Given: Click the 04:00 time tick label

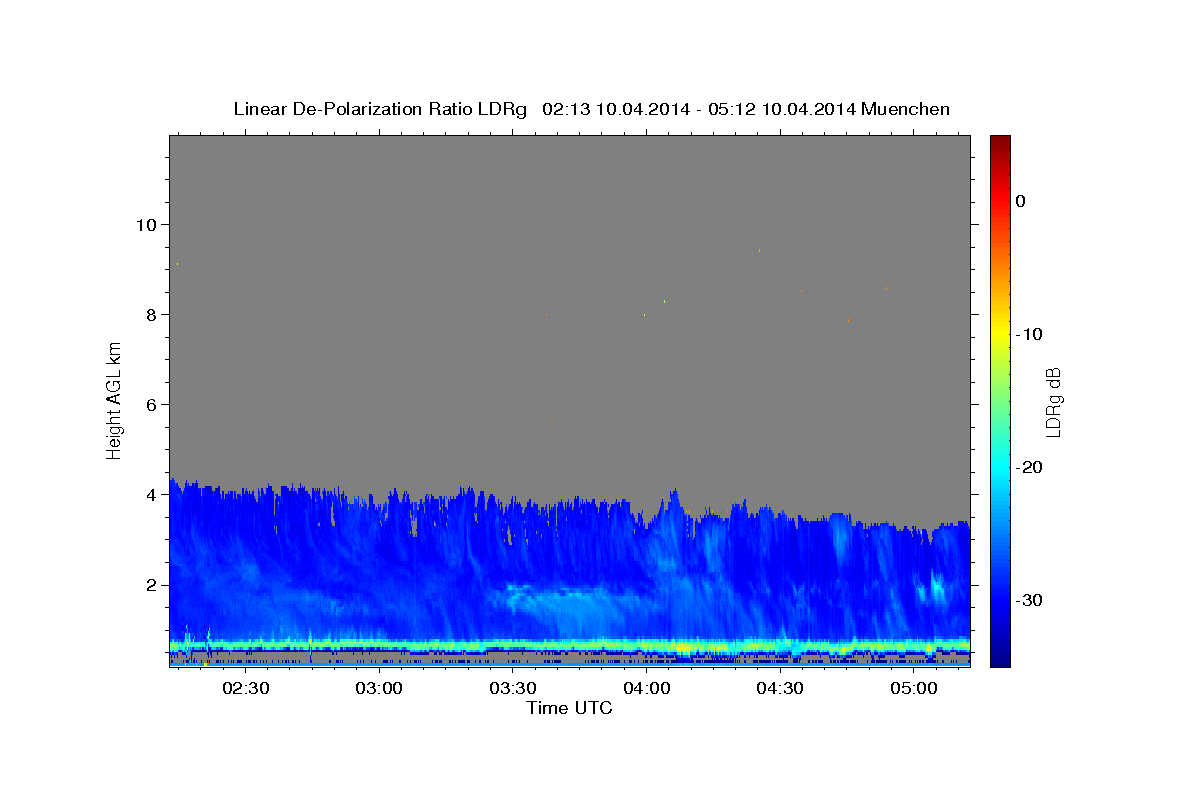Looking at the screenshot, I should (x=647, y=688).
